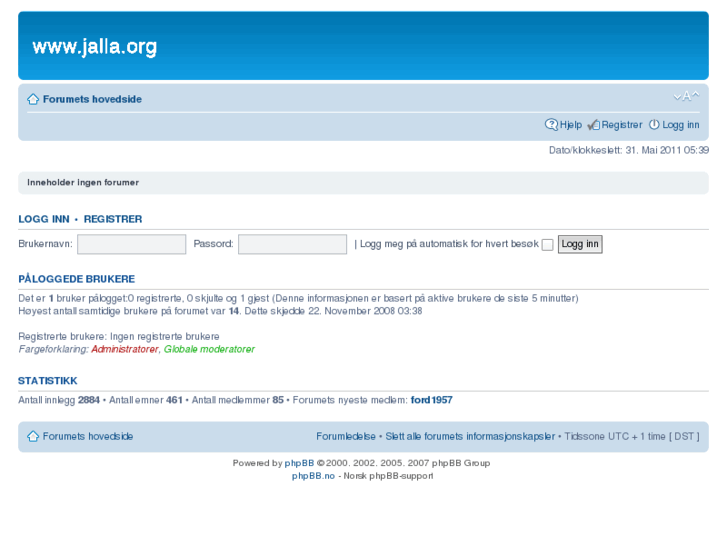Open the phpBB.no support link

(313, 476)
